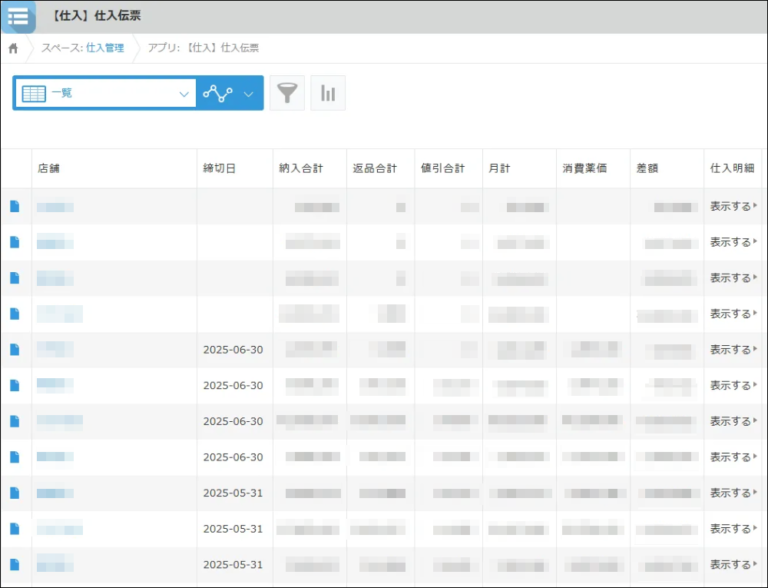Expand the 一覧 view dropdown

point(184,93)
